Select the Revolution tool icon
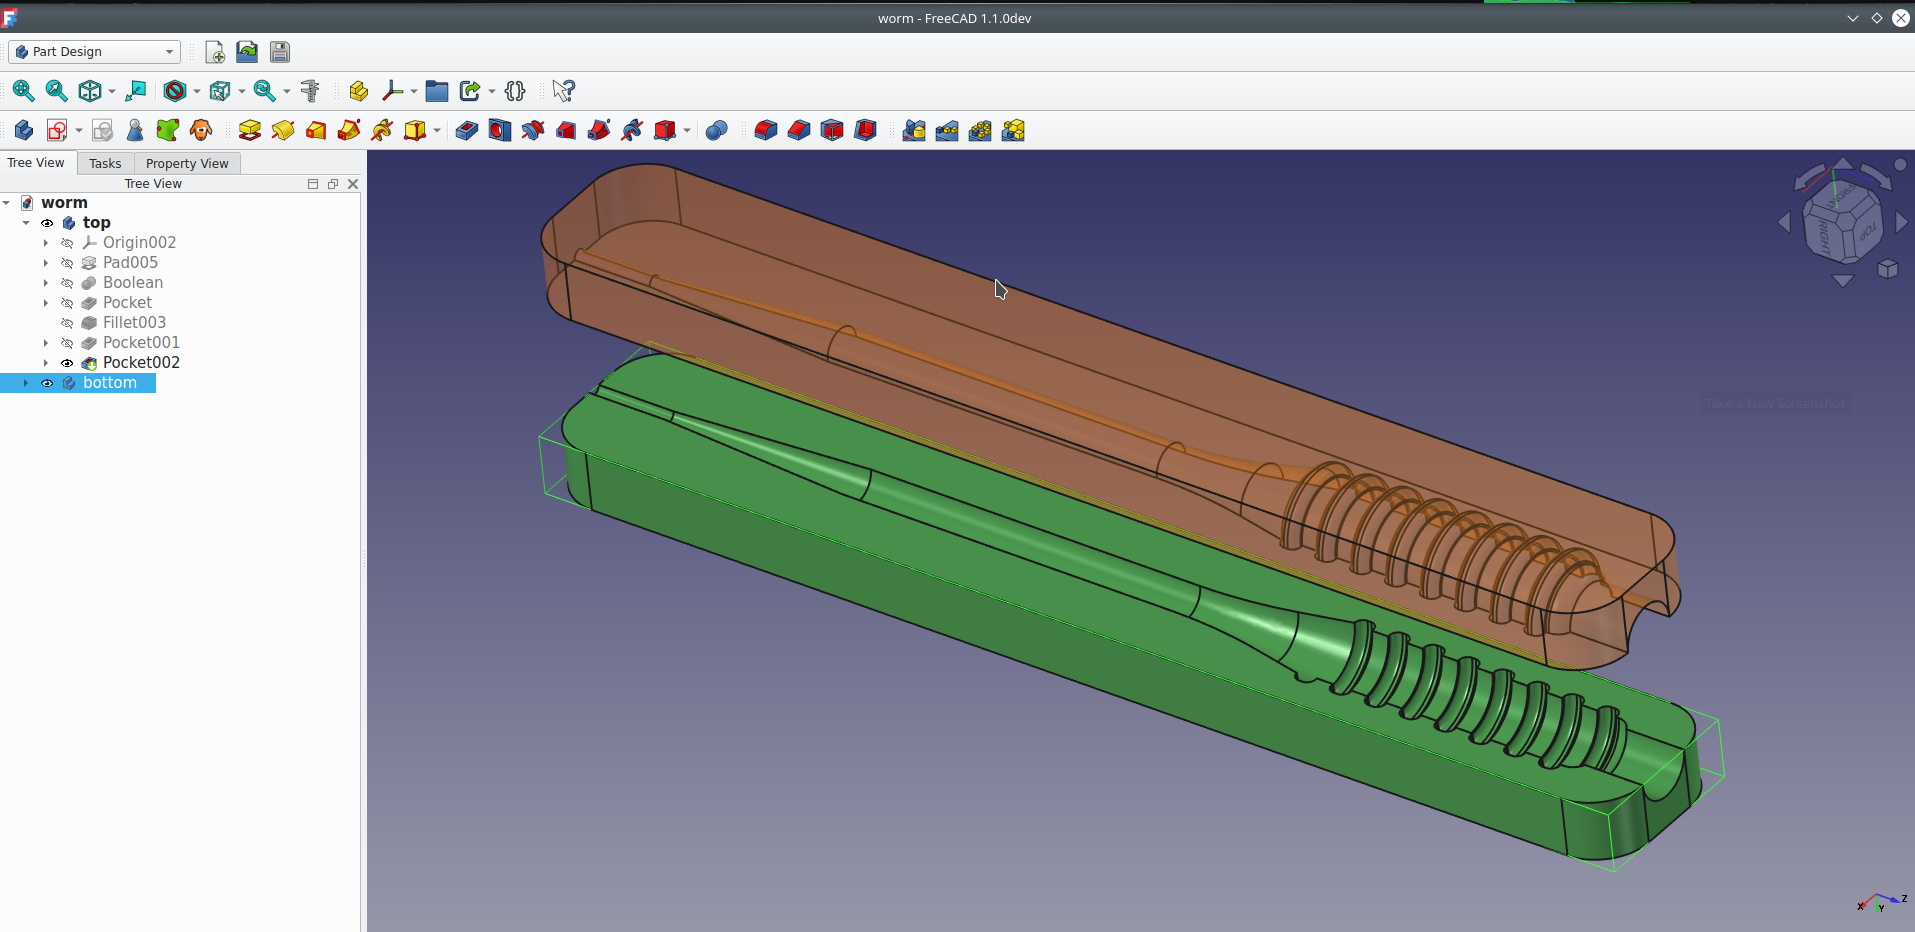The width and height of the screenshot is (1915, 932). (283, 130)
